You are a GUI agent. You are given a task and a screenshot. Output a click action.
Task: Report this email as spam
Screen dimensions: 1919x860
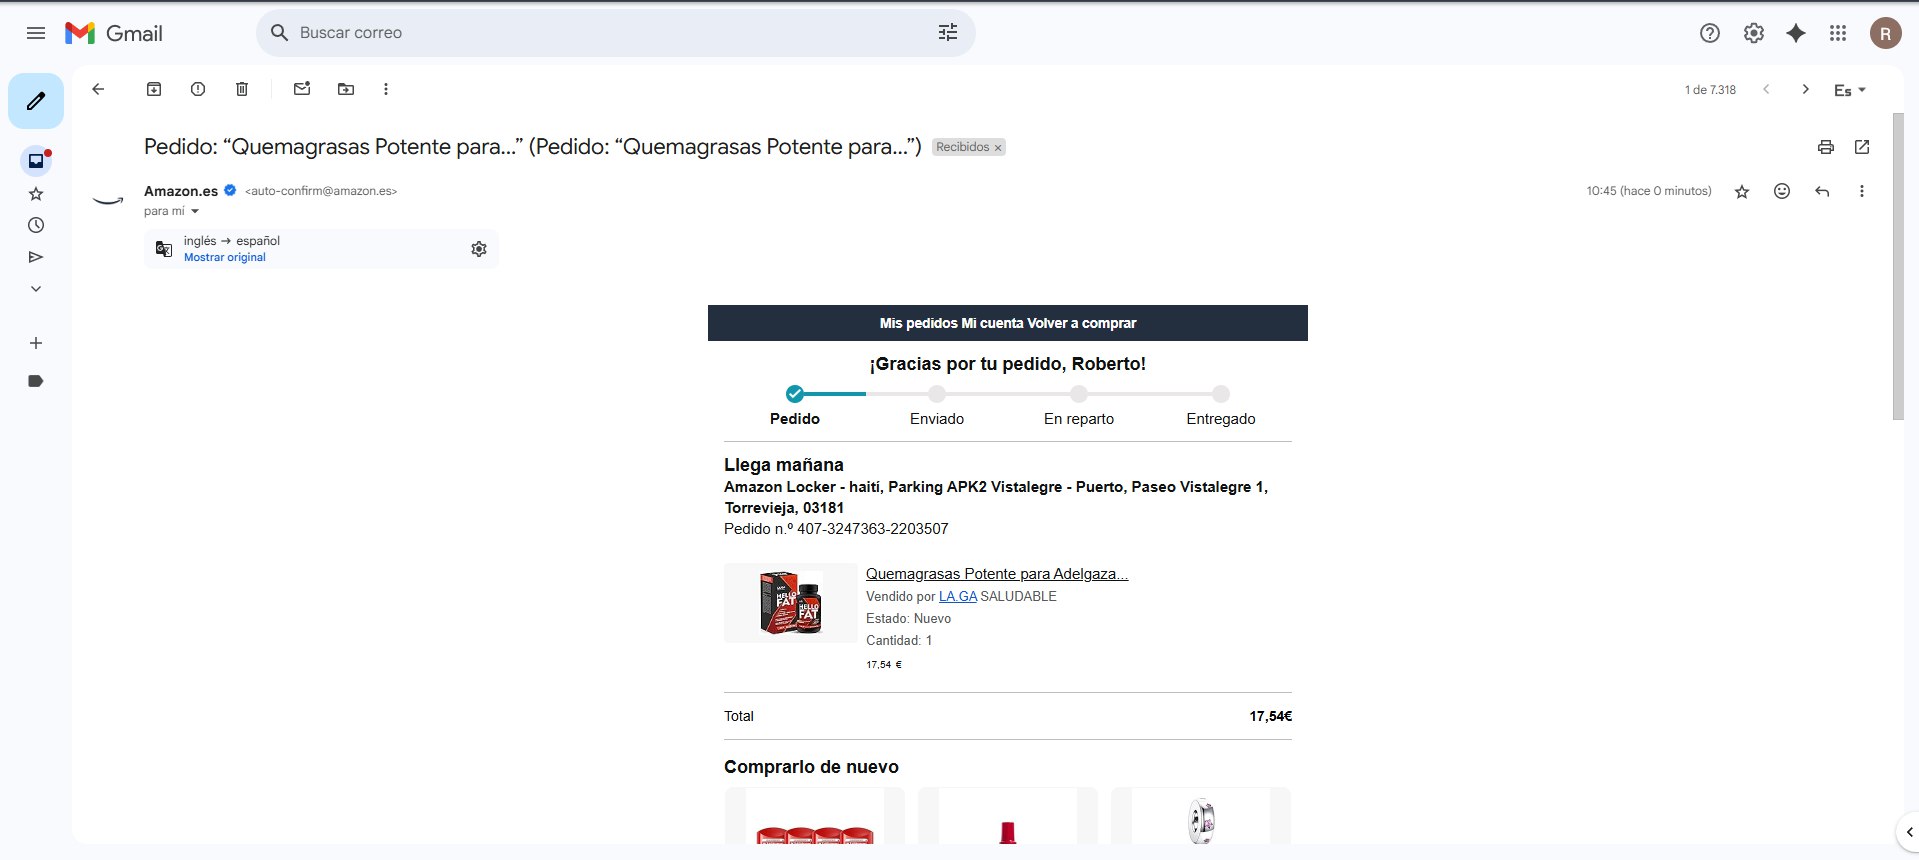198,89
